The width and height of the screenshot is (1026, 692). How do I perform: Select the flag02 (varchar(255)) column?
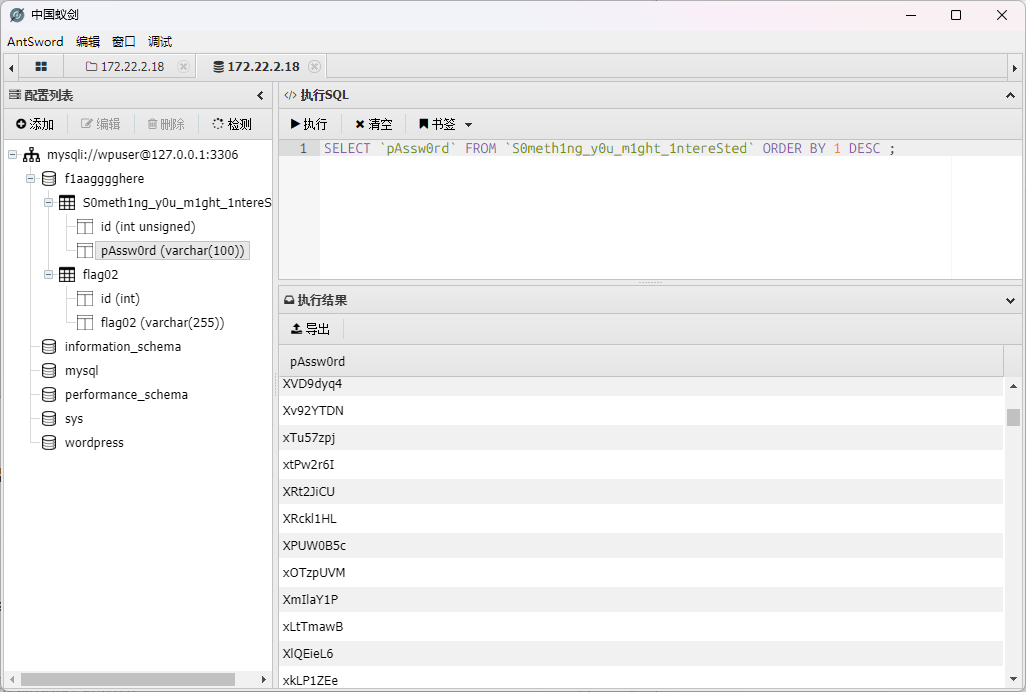[162, 323]
